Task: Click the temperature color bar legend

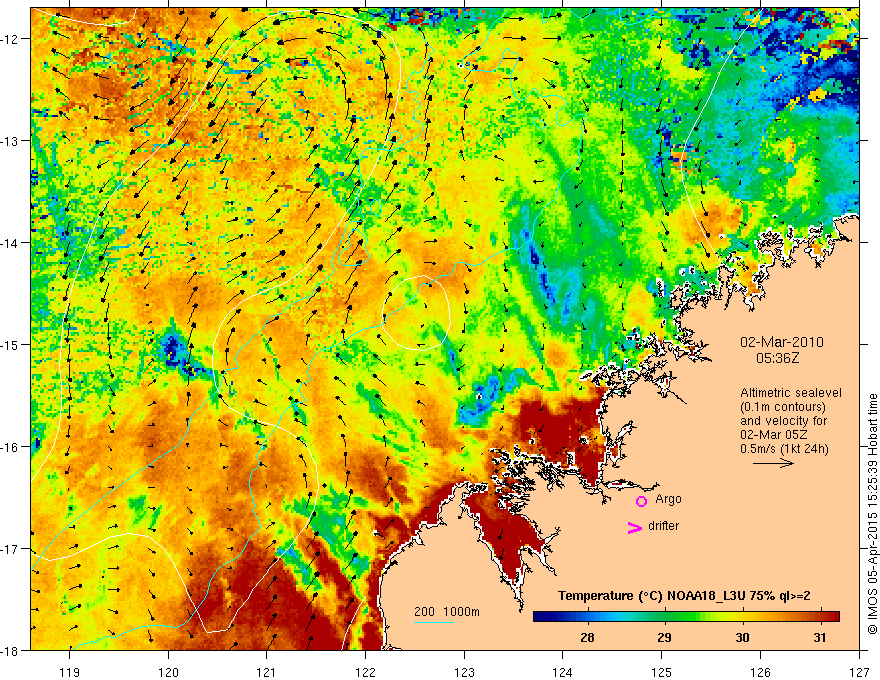Action: pyautogui.click(x=686, y=617)
